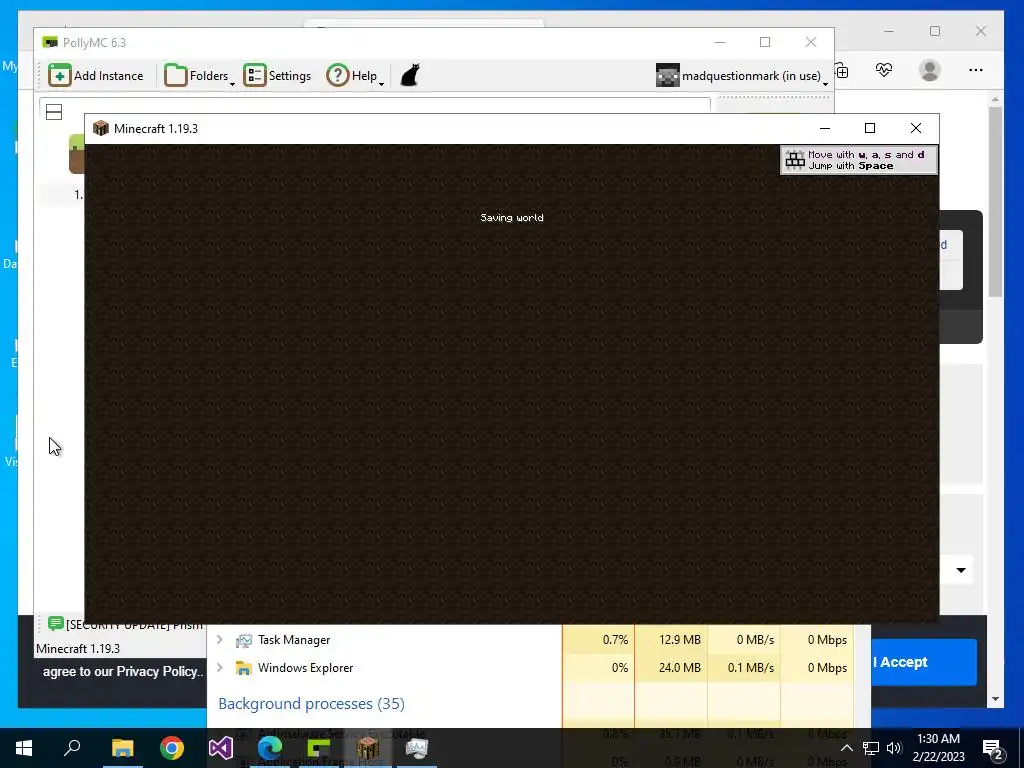The width and height of the screenshot is (1024, 768).
Task: Switch to Minecraft on the taskbar
Action: pyautogui.click(x=368, y=748)
